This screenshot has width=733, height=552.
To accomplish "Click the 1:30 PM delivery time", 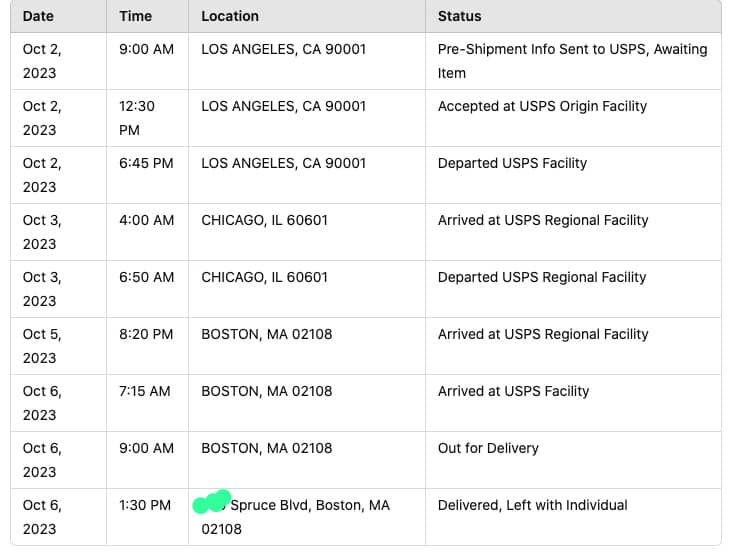I will (x=145, y=505).
